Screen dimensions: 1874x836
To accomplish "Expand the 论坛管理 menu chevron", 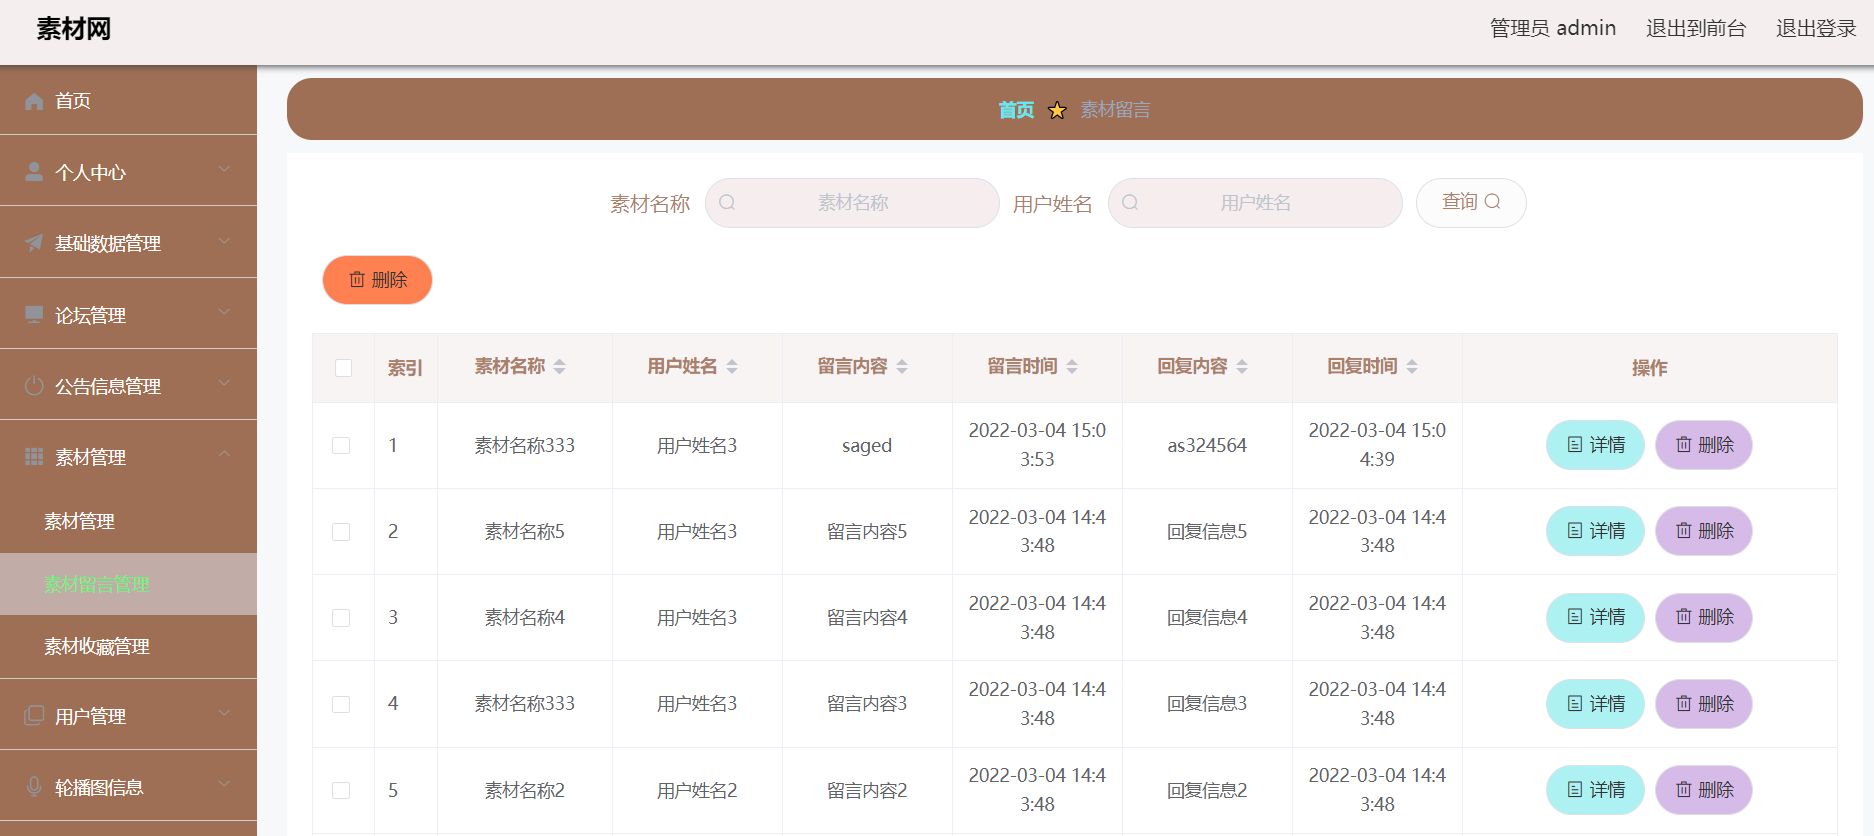I will [224, 312].
